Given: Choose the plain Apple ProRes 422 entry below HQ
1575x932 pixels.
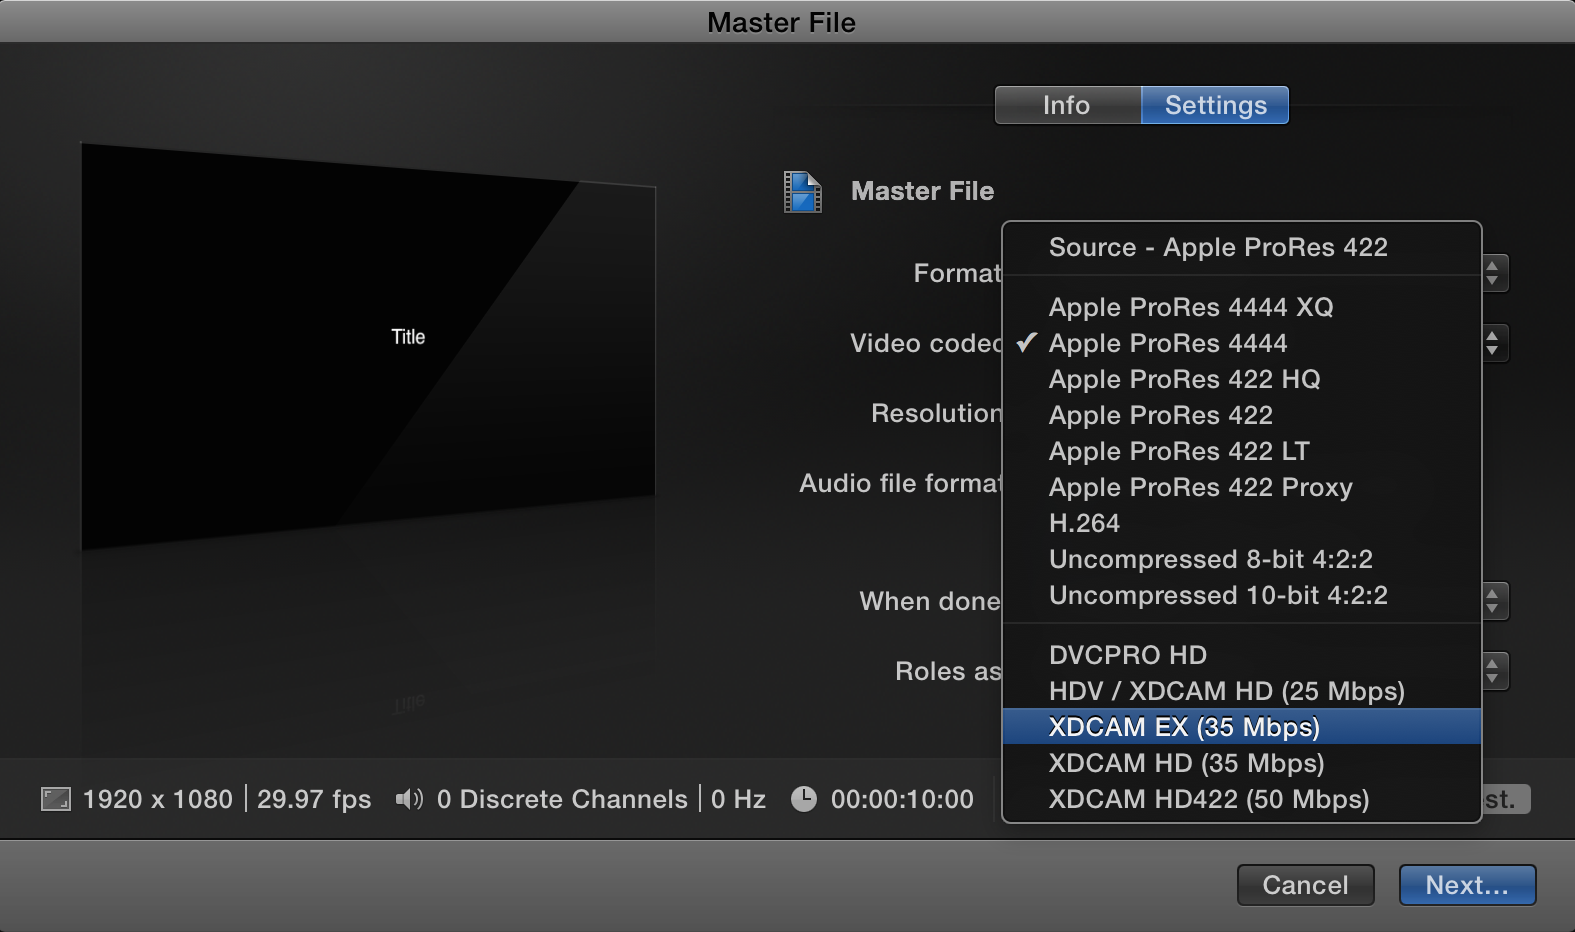Looking at the screenshot, I should 1241,415.
